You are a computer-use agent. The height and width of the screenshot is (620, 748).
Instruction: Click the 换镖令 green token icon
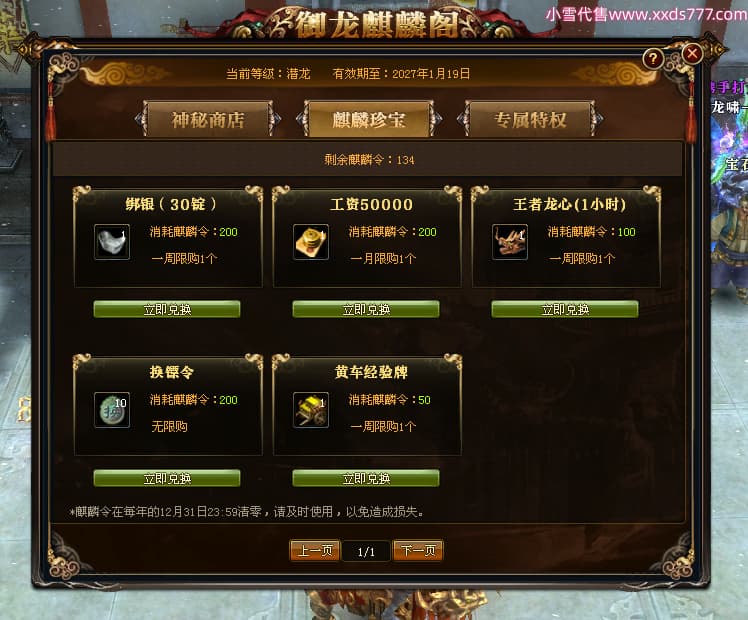112,410
